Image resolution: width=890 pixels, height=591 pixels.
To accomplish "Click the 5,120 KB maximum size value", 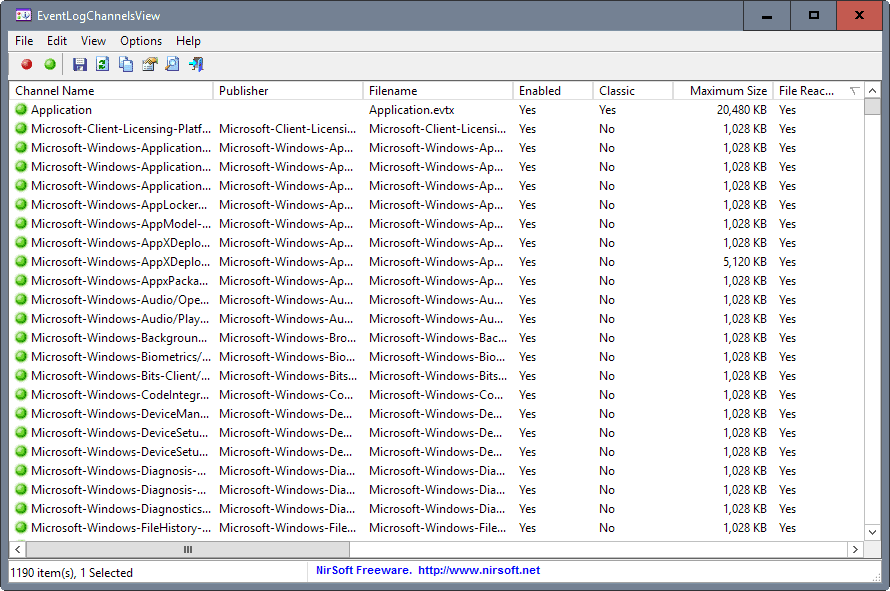I will point(745,262).
